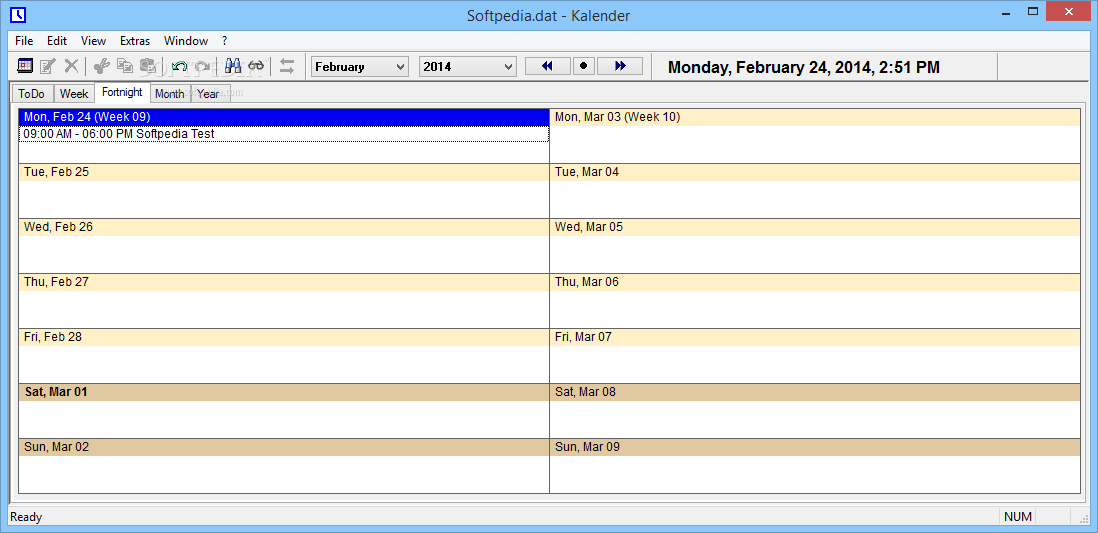
Task: Open the Extras menu
Action: tap(135, 41)
